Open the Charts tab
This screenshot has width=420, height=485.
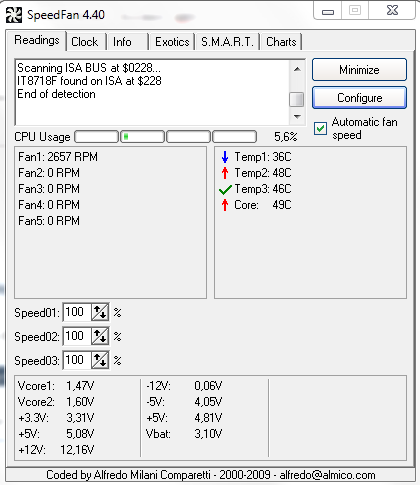tap(281, 42)
